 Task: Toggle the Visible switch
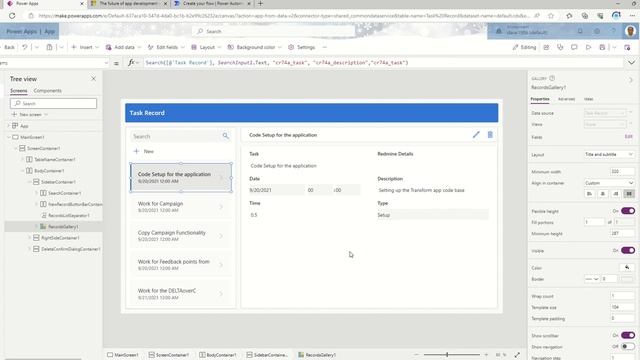[x=628, y=250]
